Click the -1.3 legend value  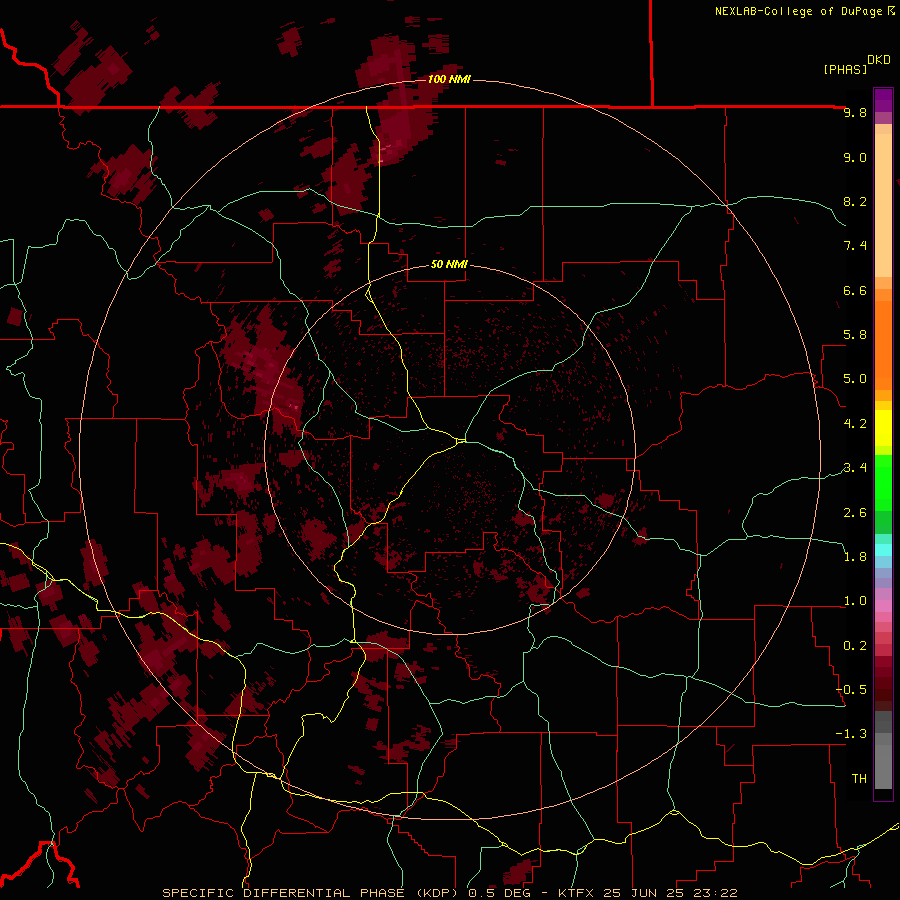pos(851,734)
